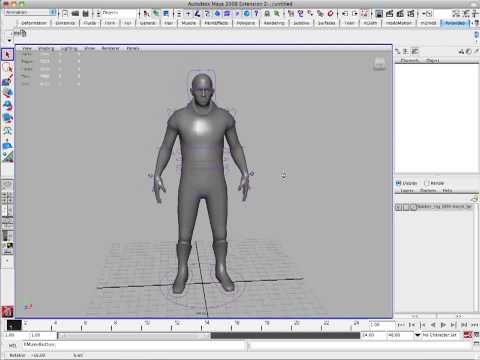Toggle visibility box of the rig layer
The image size is (480, 360).
[x=398, y=207]
